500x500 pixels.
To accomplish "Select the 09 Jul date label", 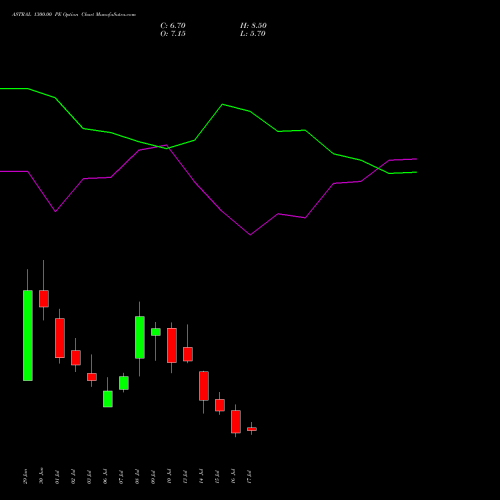I will click(x=154, y=477).
